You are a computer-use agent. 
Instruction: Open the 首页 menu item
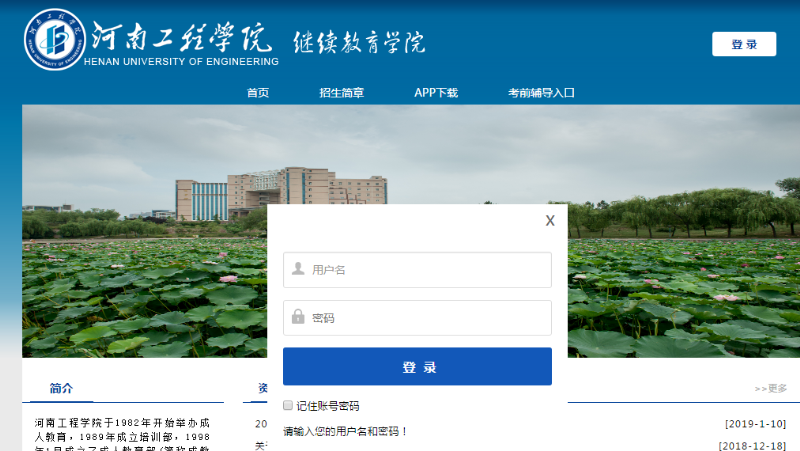258,92
